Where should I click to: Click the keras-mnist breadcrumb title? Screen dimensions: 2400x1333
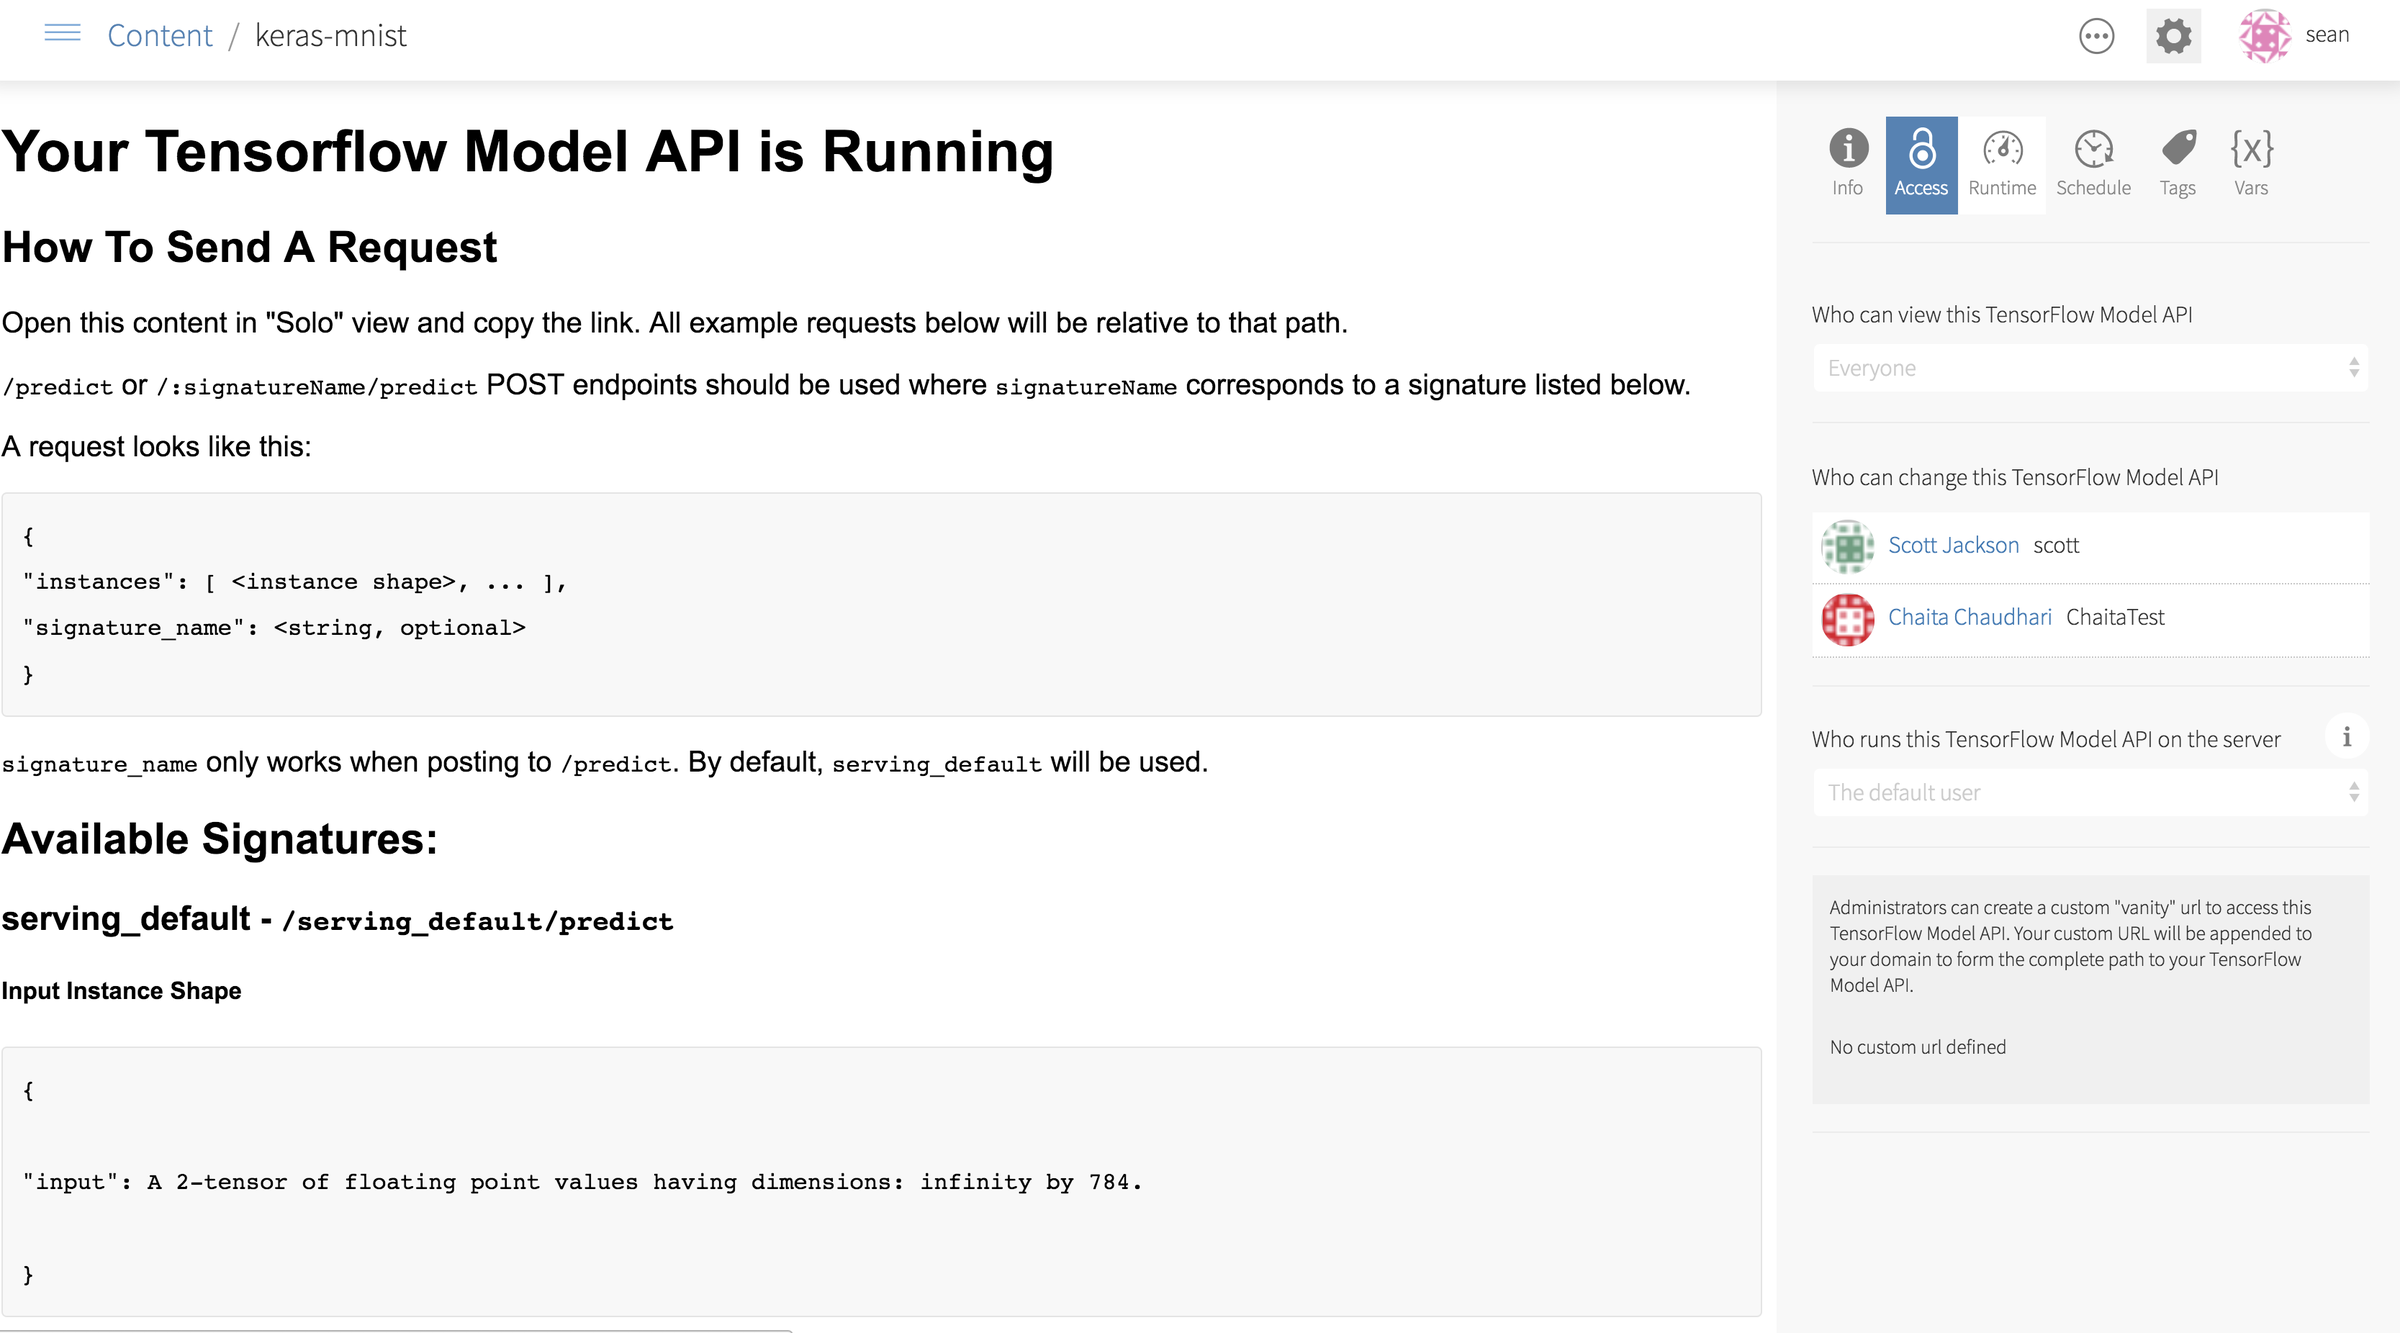coord(330,35)
